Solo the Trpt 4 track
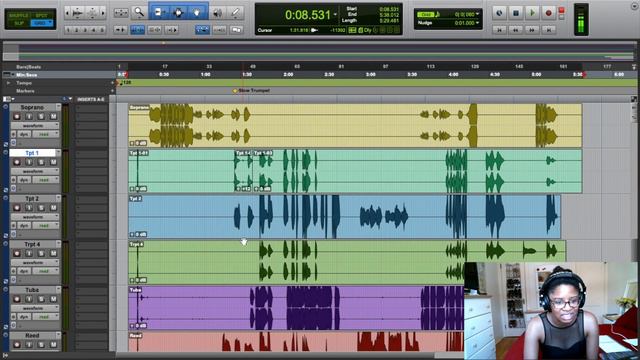640x360 pixels. 41,253
